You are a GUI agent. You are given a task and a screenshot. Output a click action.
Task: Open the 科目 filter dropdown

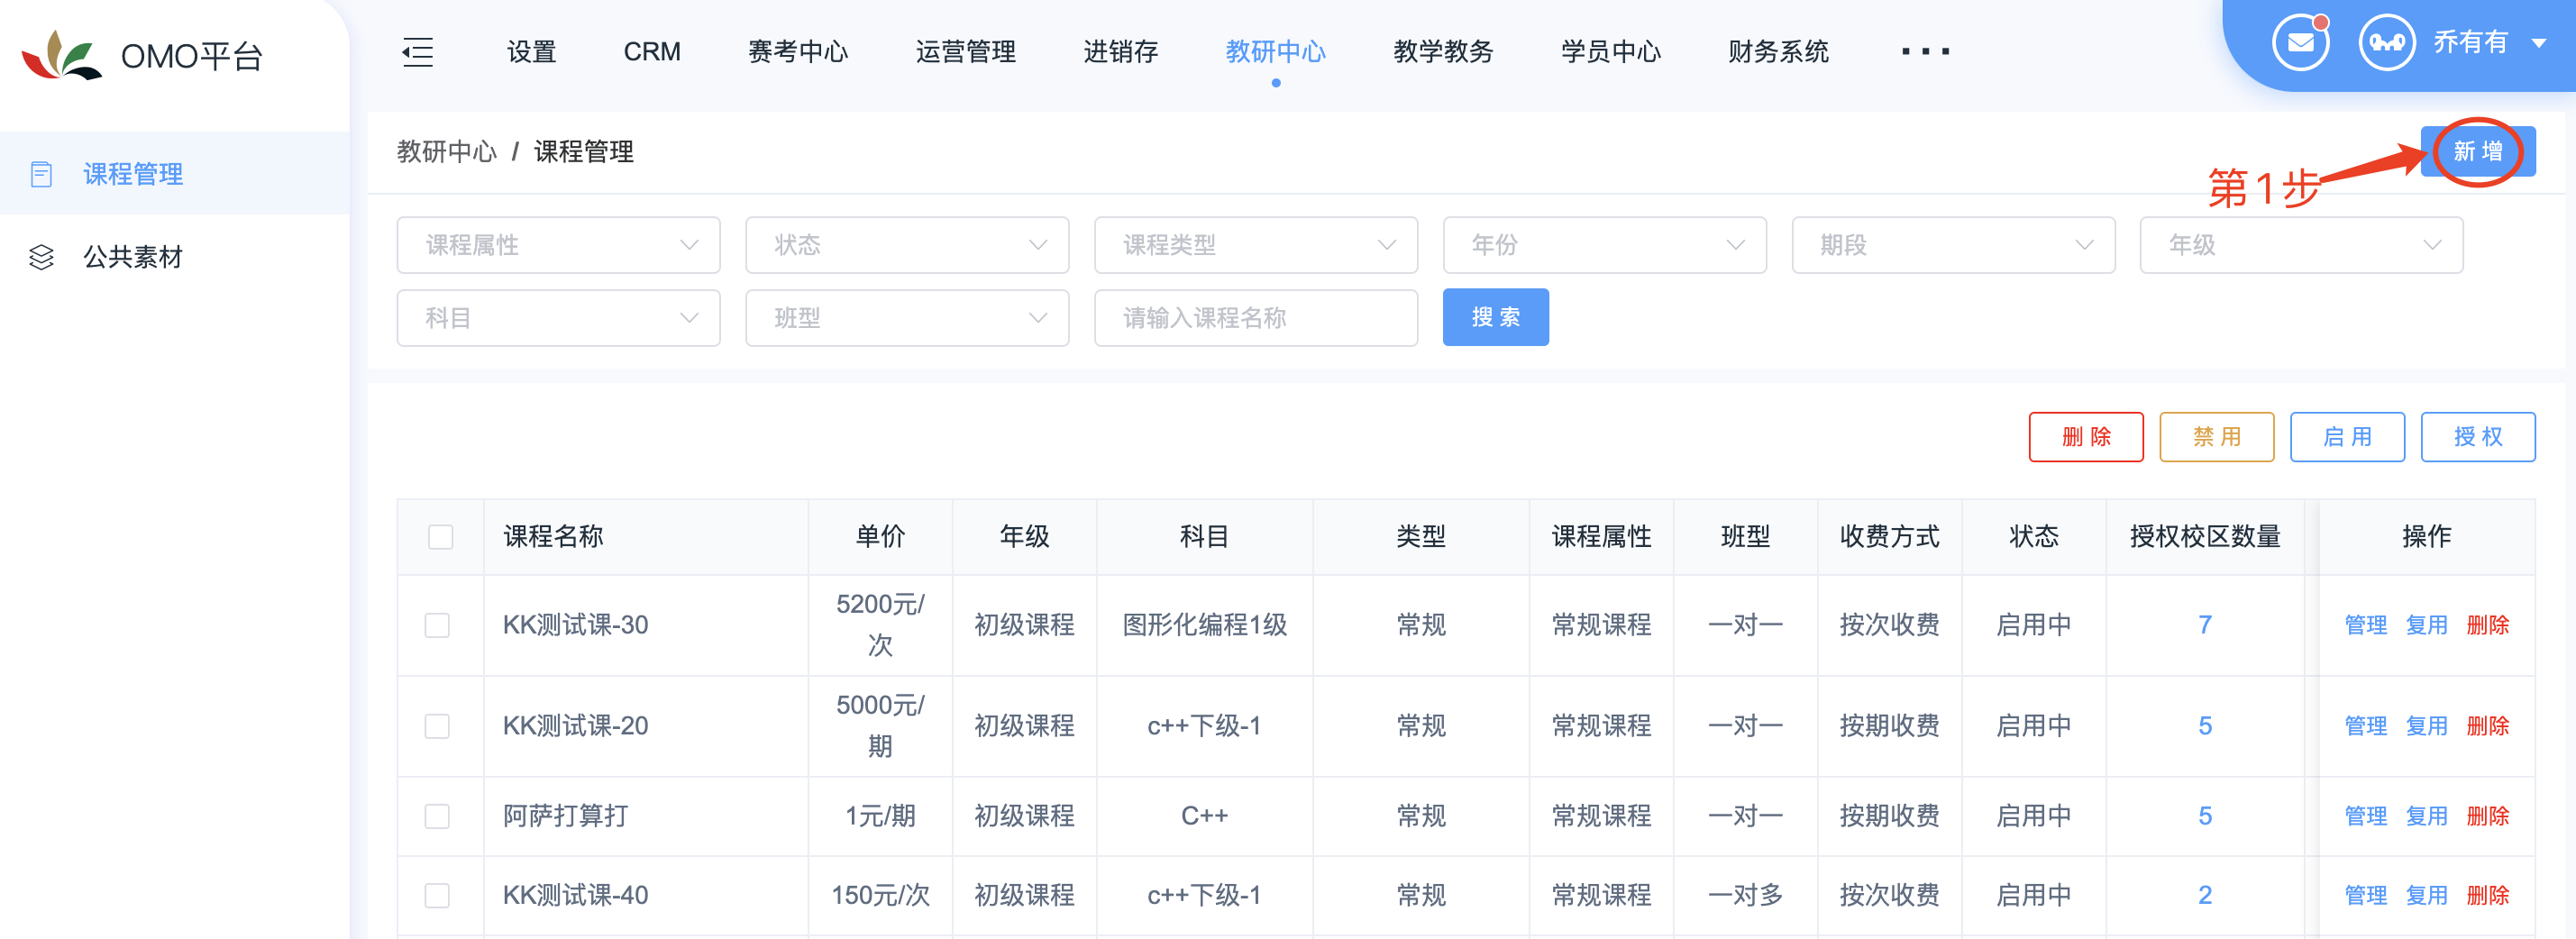pyautogui.click(x=558, y=318)
